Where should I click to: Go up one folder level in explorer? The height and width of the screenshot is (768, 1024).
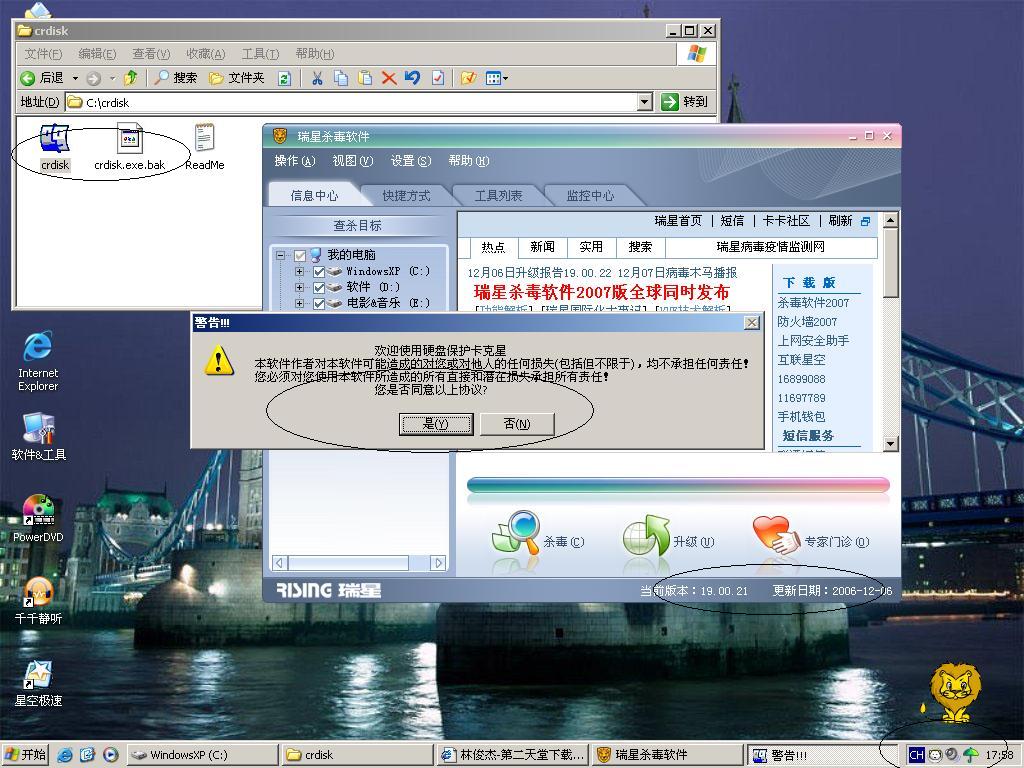point(131,78)
